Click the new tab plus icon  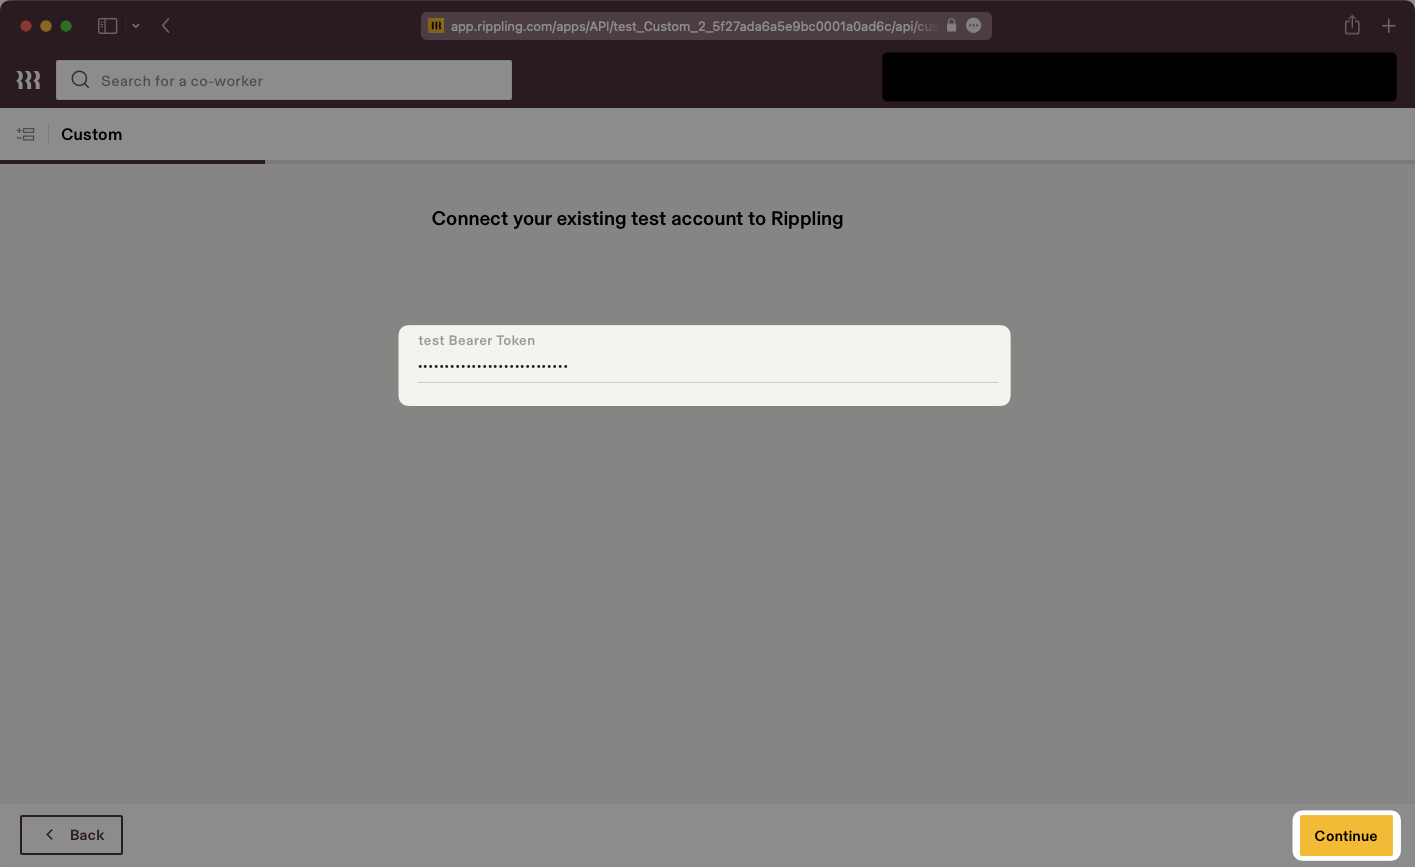tap(1388, 25)
